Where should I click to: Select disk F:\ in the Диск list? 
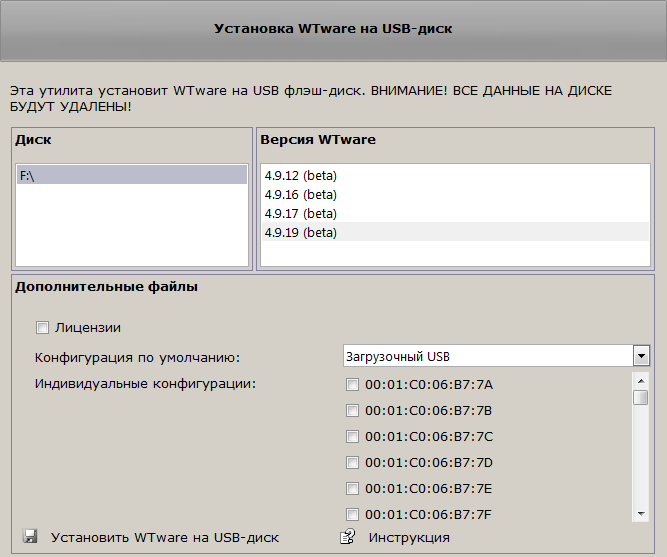click(132, 175)
